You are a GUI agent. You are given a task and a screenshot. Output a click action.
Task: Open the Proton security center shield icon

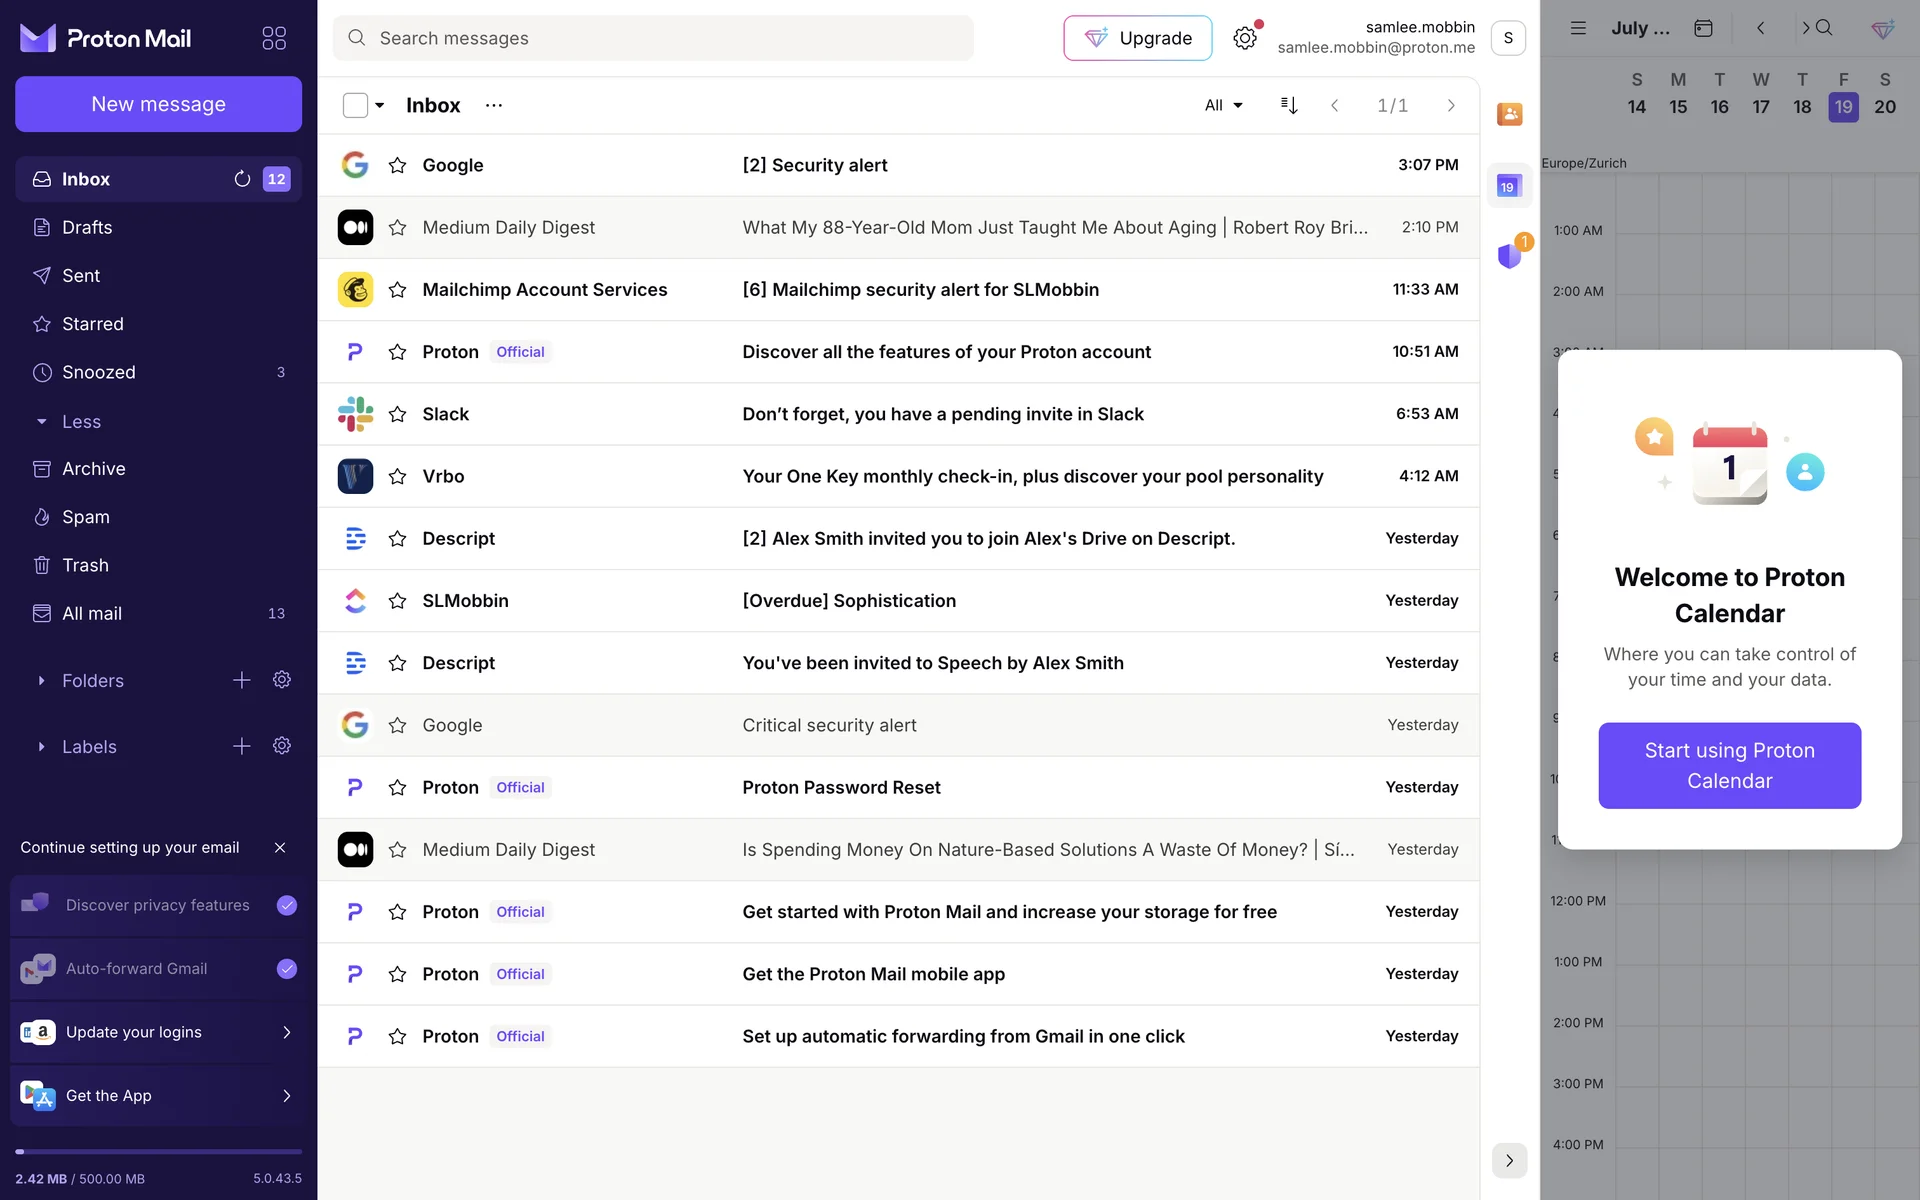(x=1509, y=256)
